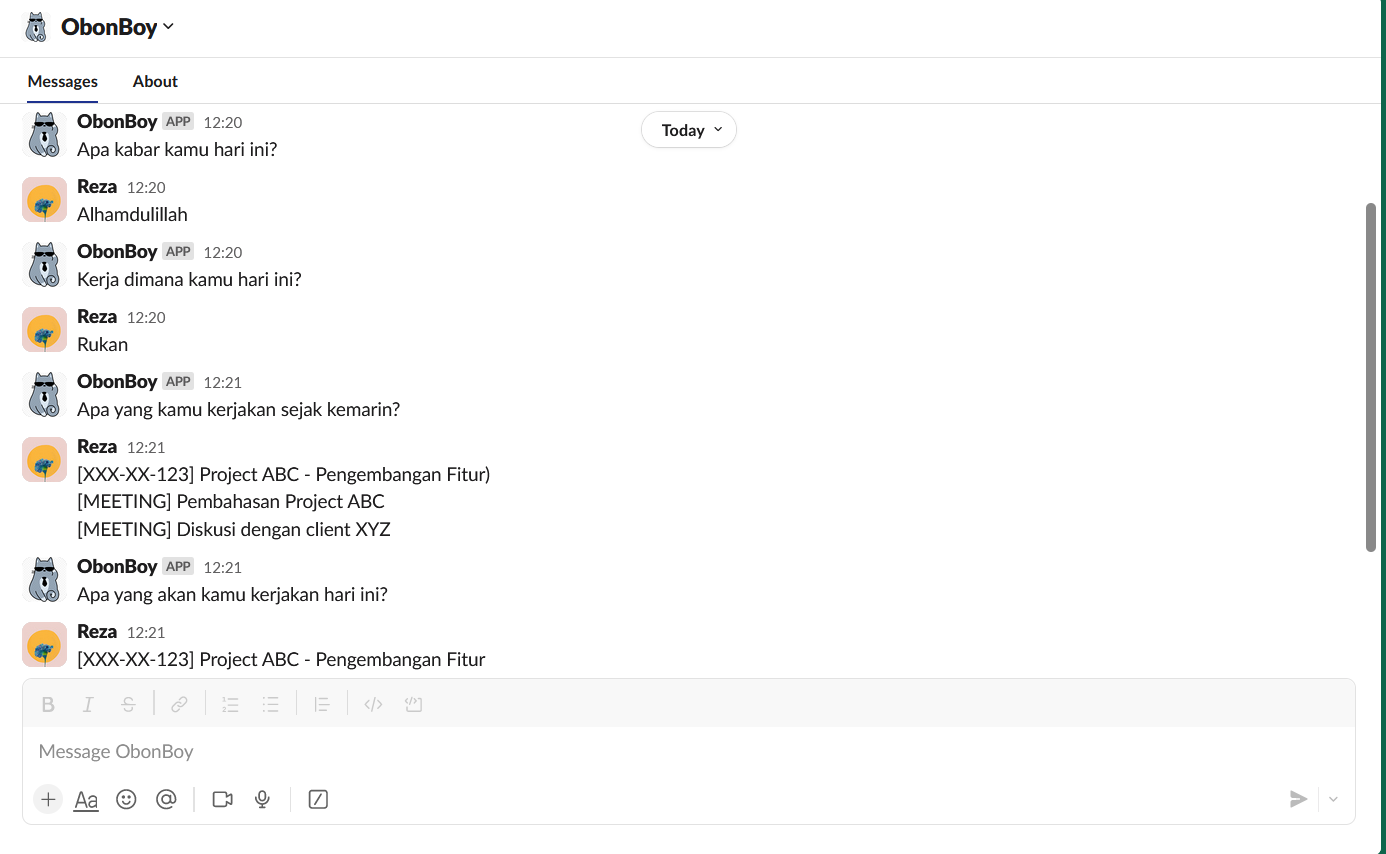Mention someone with the @ icon
The image size is (1386, 854).
pos(166,799)
